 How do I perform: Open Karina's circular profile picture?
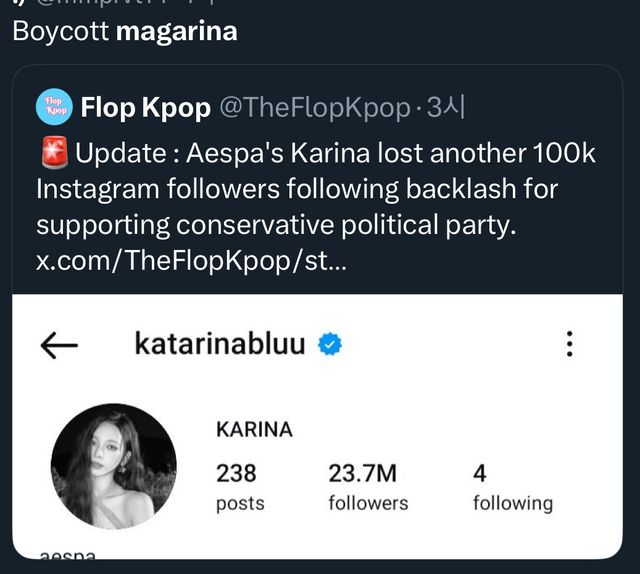point(113,466)
